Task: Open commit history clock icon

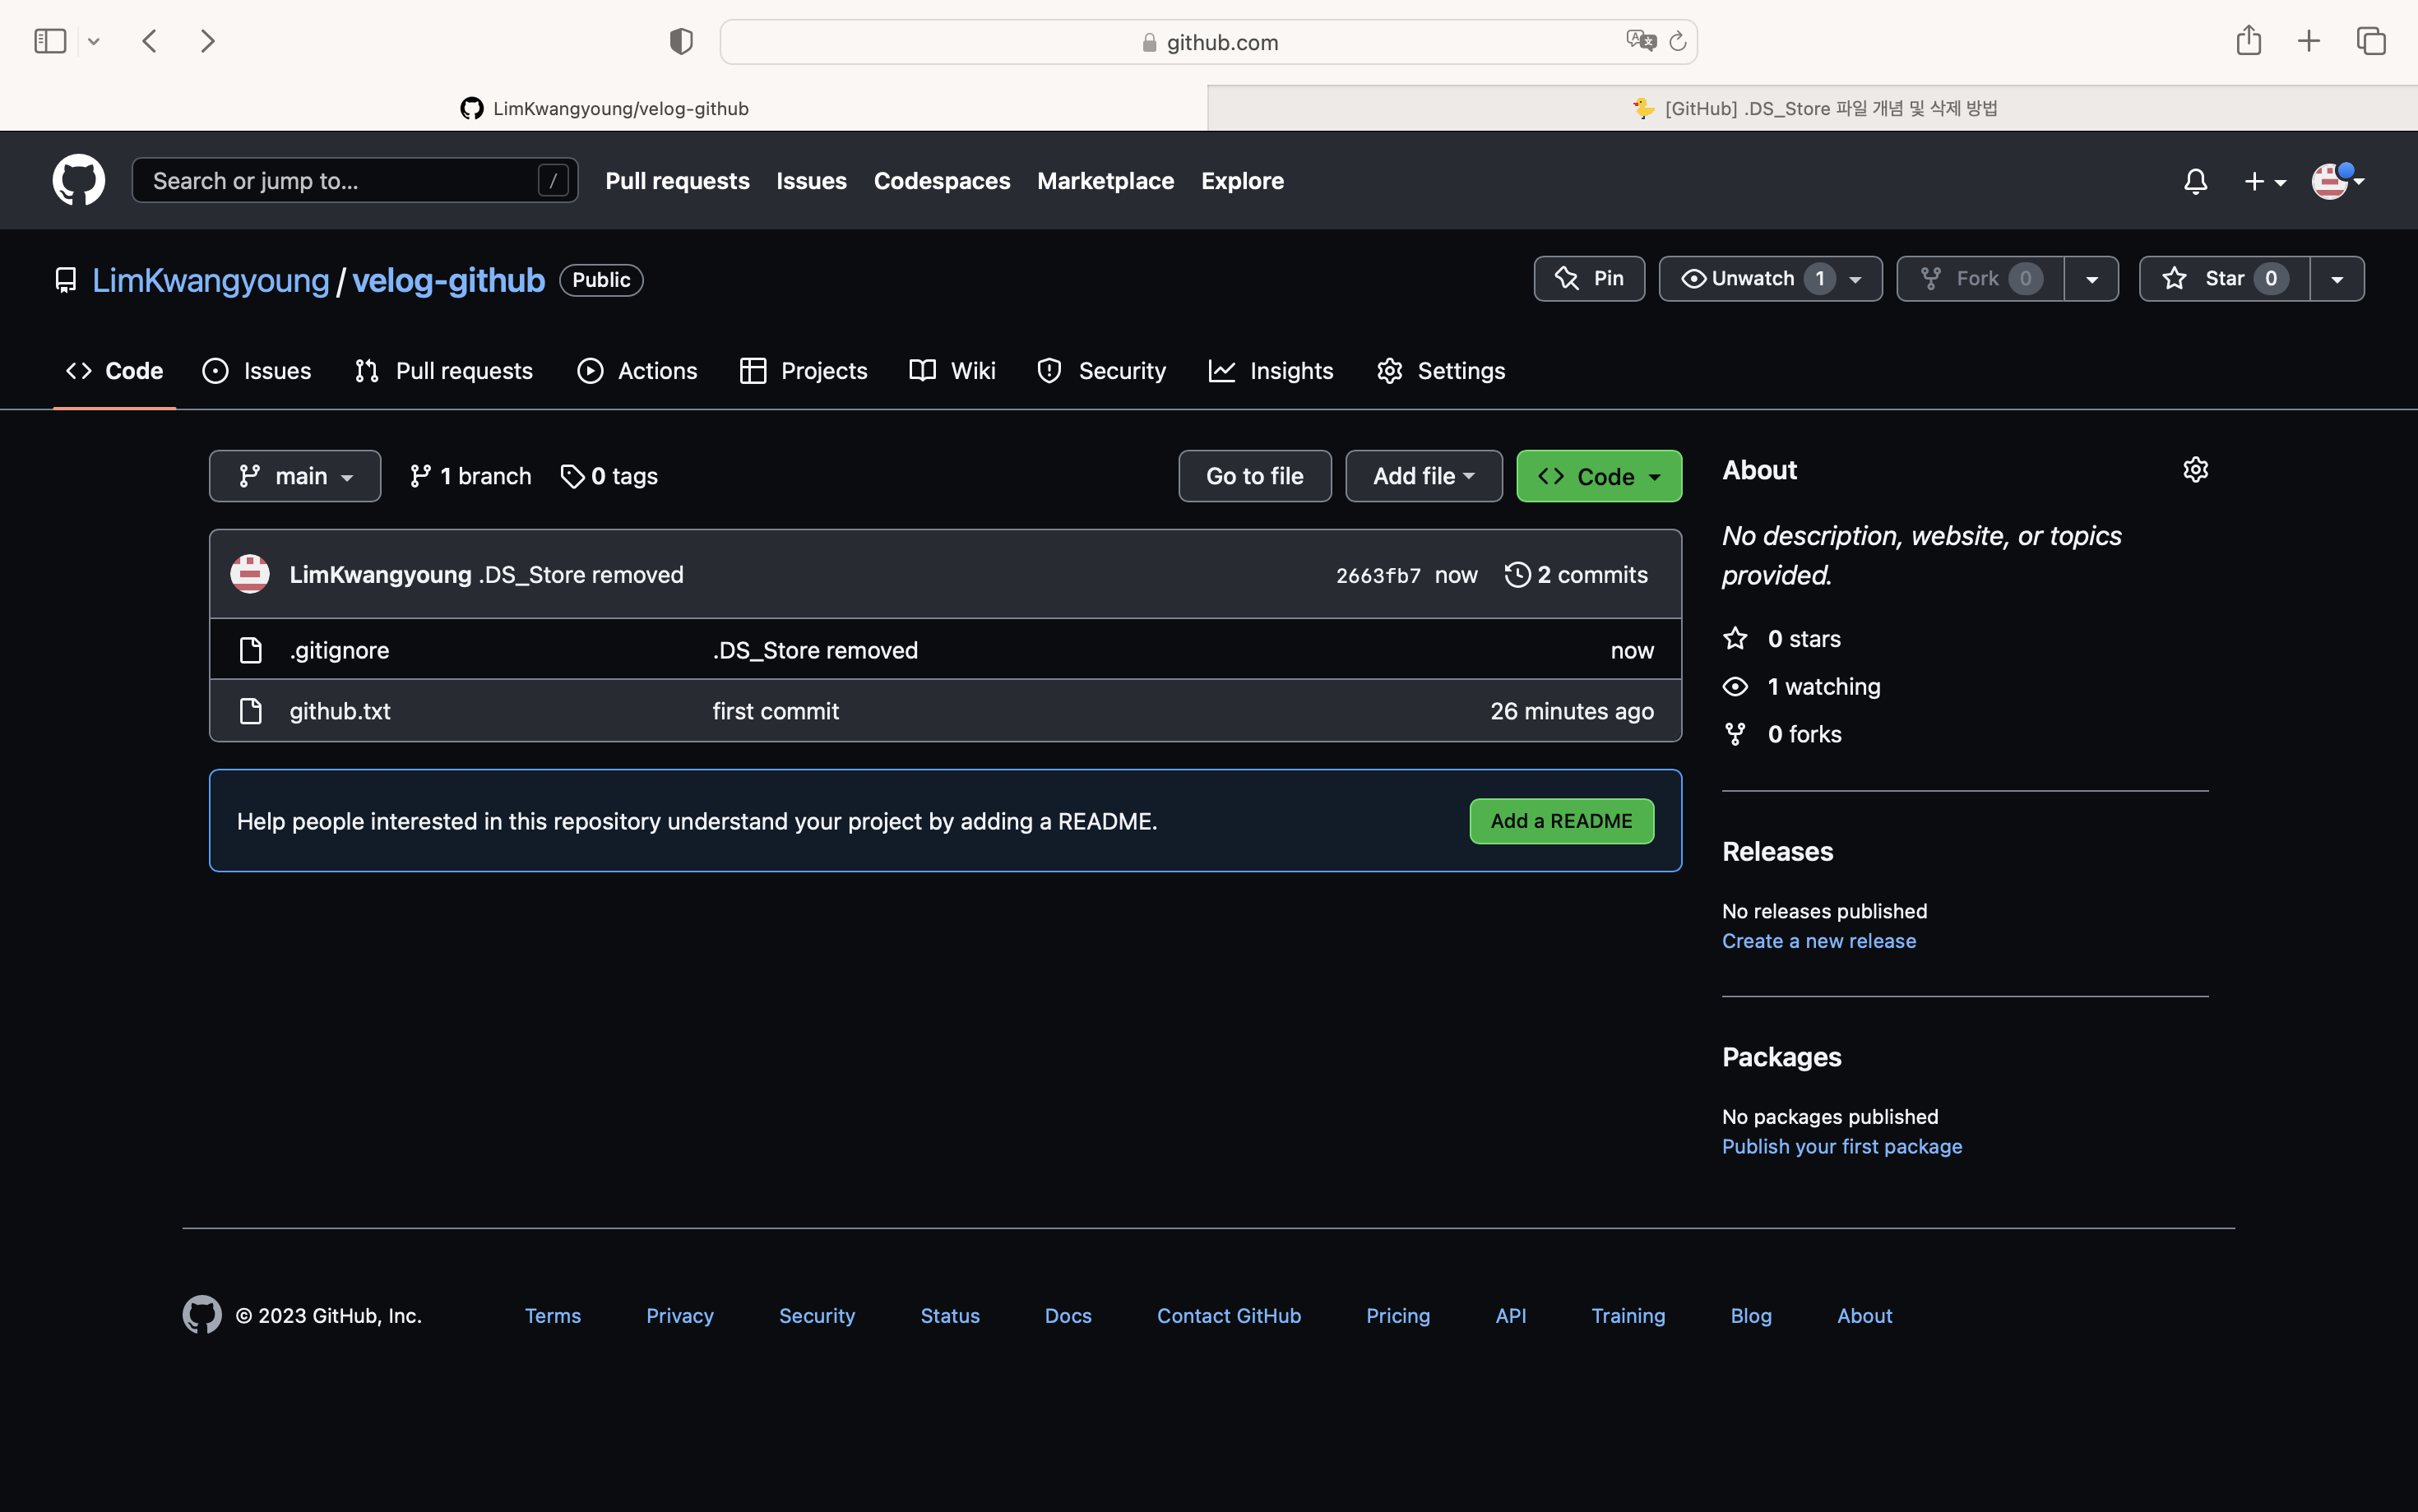Action: pos(1517,575)
